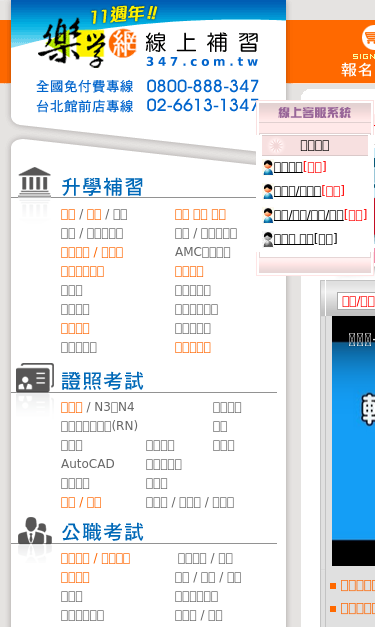The image size is (375, 627).
Task: Open the N3 N4 exam link
Action: point(114,407)
